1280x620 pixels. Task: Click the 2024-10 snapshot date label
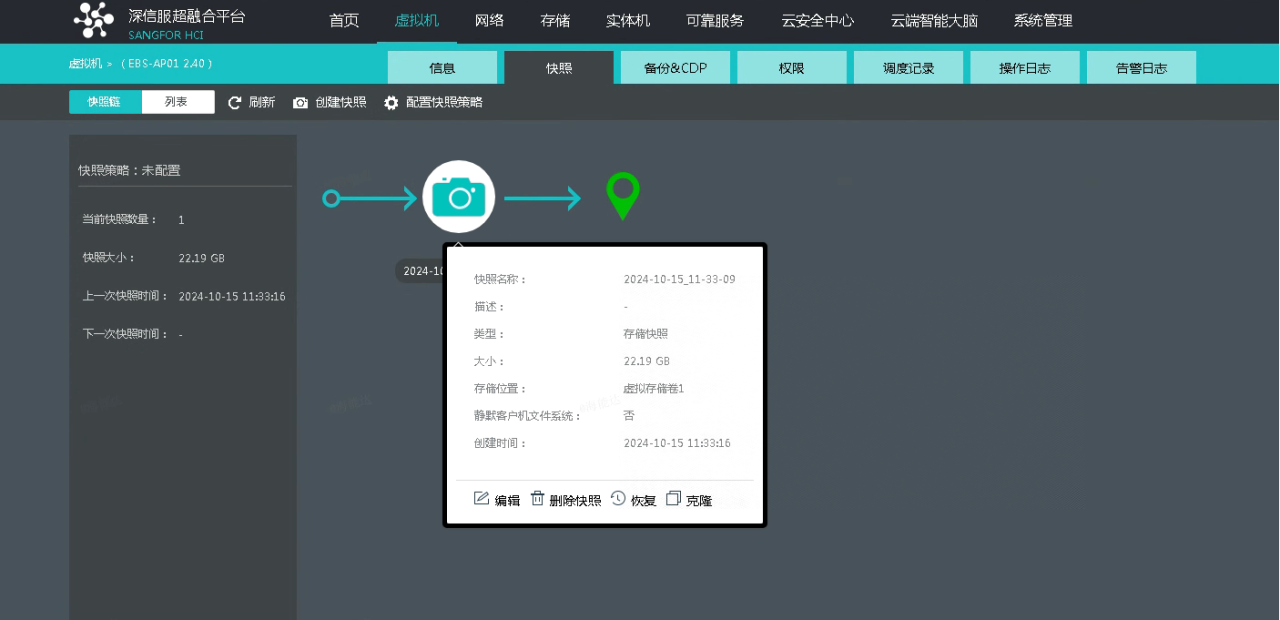point(424,271)
